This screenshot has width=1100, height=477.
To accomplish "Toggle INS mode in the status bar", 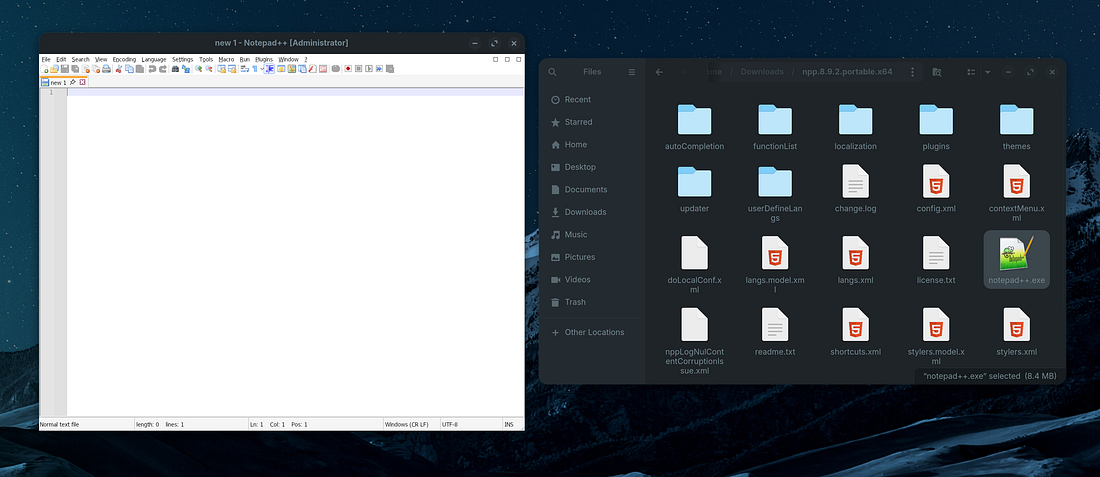I will [509, 424].
